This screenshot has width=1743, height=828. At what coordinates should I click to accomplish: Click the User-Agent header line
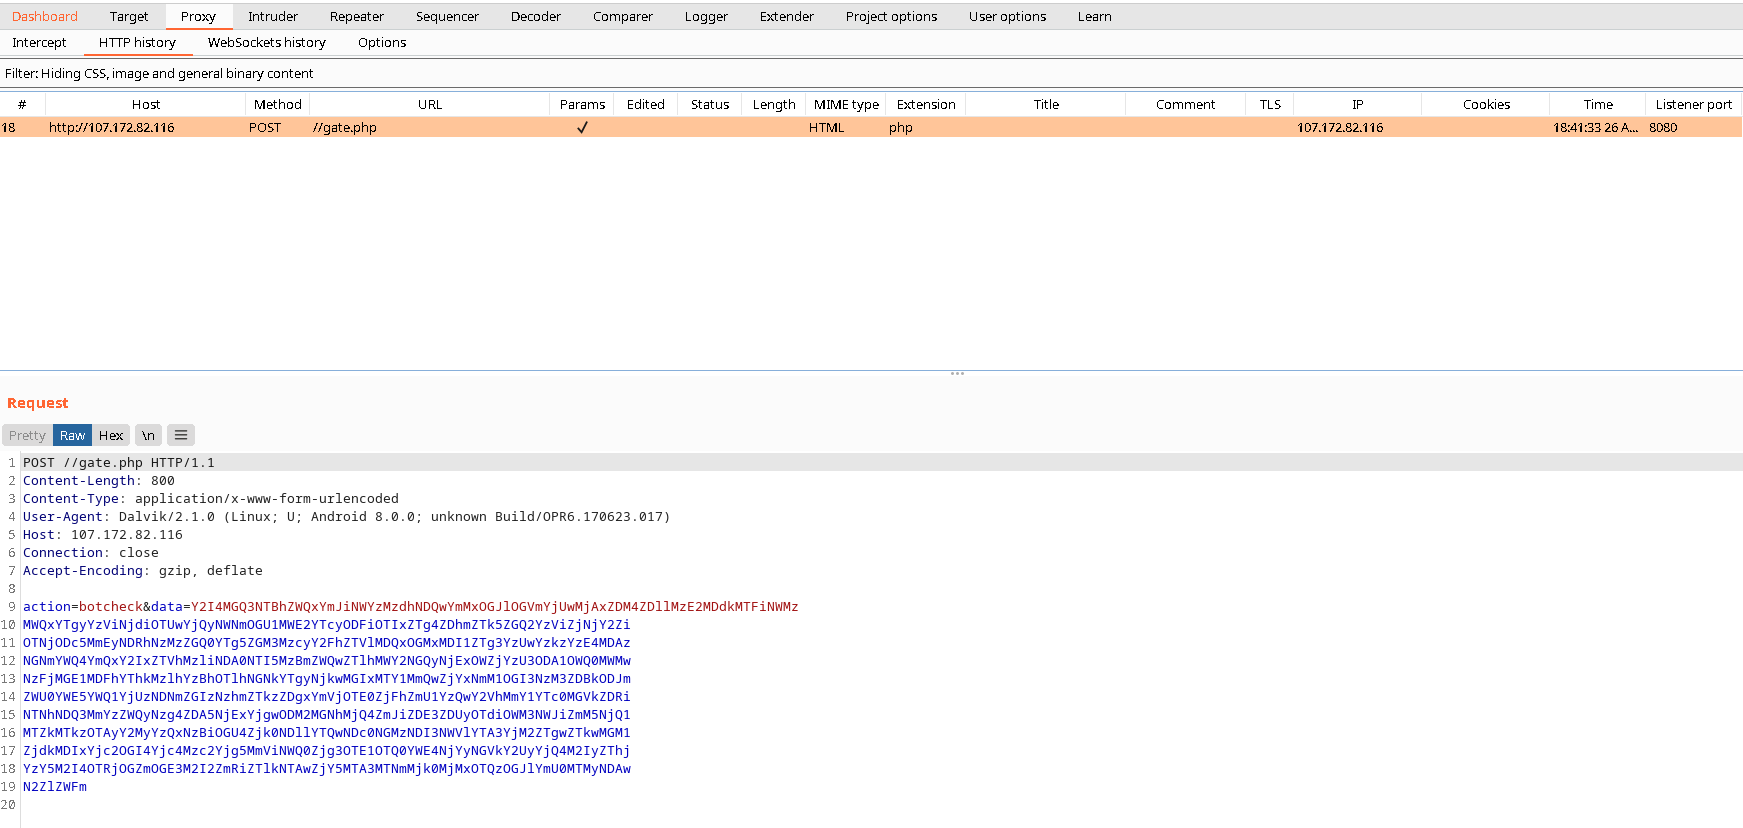[x=347, y=516]
